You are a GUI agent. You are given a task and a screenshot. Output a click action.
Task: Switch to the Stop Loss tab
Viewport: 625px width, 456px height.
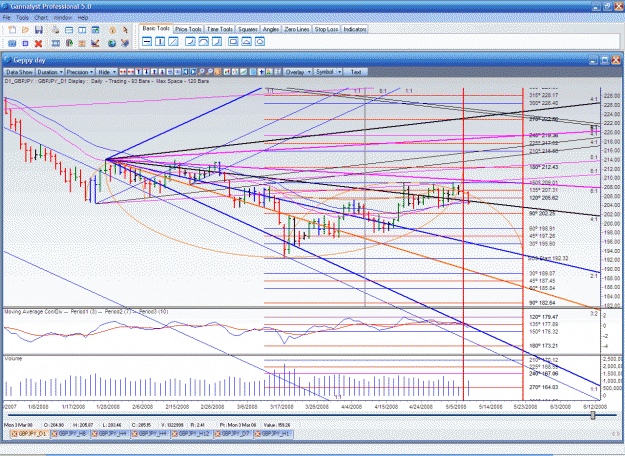click(x=326, y=29)
